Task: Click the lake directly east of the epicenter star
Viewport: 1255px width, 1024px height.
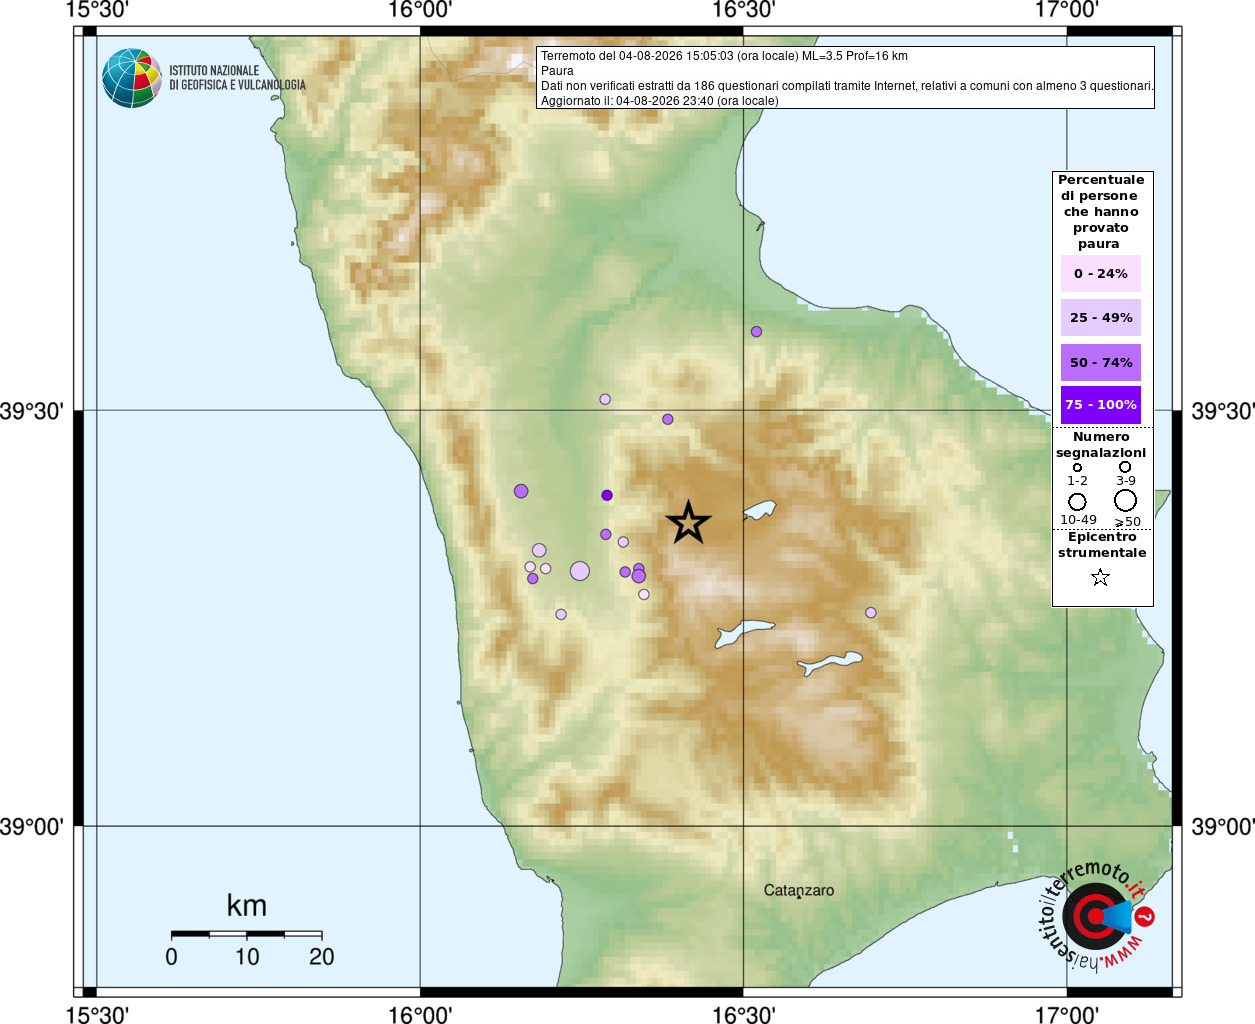Action: pyautogui.click(x=759, y=511)
